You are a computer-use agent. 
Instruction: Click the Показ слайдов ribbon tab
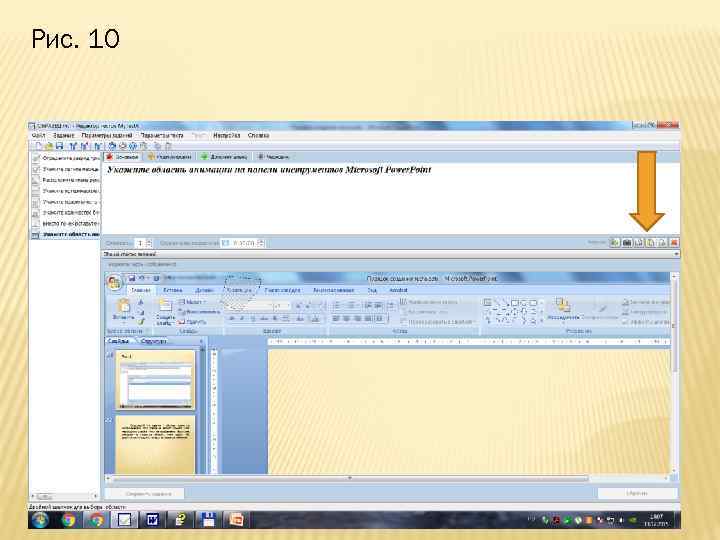pos(283,290)
